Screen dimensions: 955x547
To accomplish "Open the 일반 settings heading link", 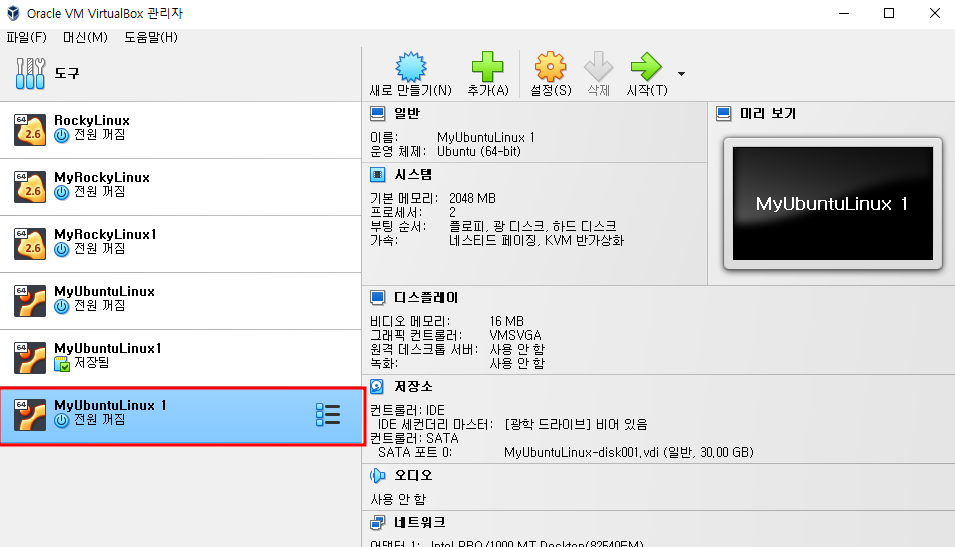I will coord(407,113).
